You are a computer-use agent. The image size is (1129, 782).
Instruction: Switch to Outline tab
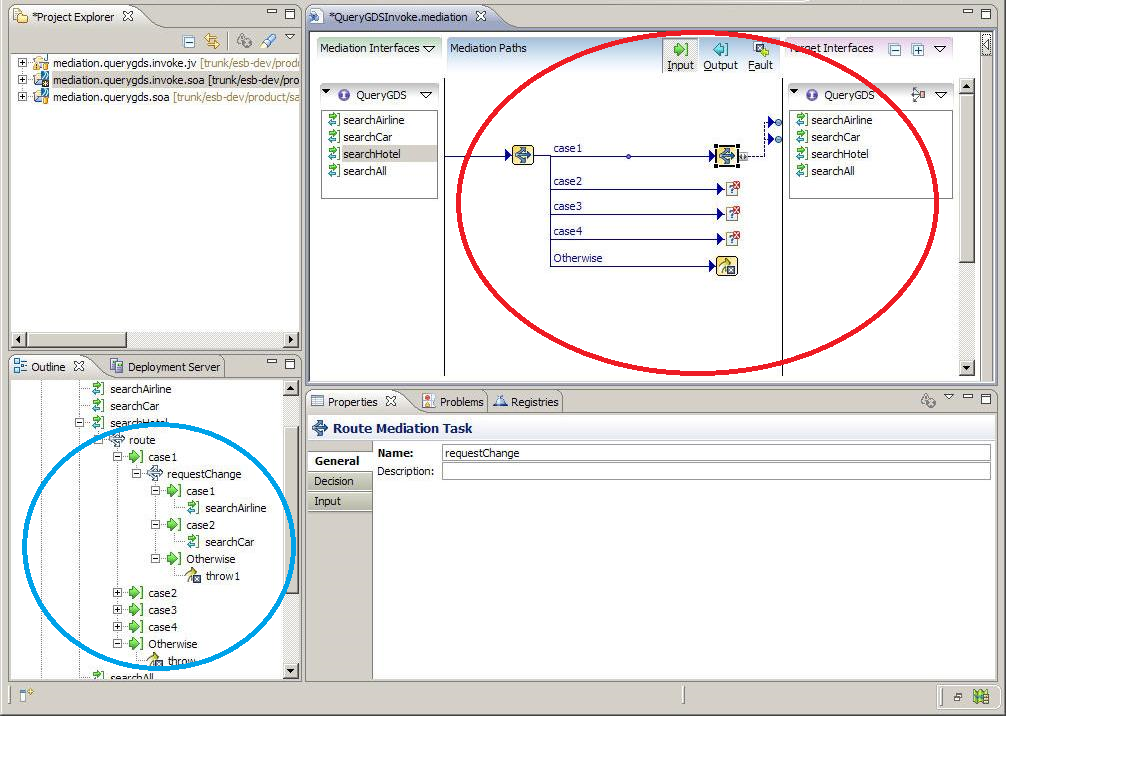48,367
